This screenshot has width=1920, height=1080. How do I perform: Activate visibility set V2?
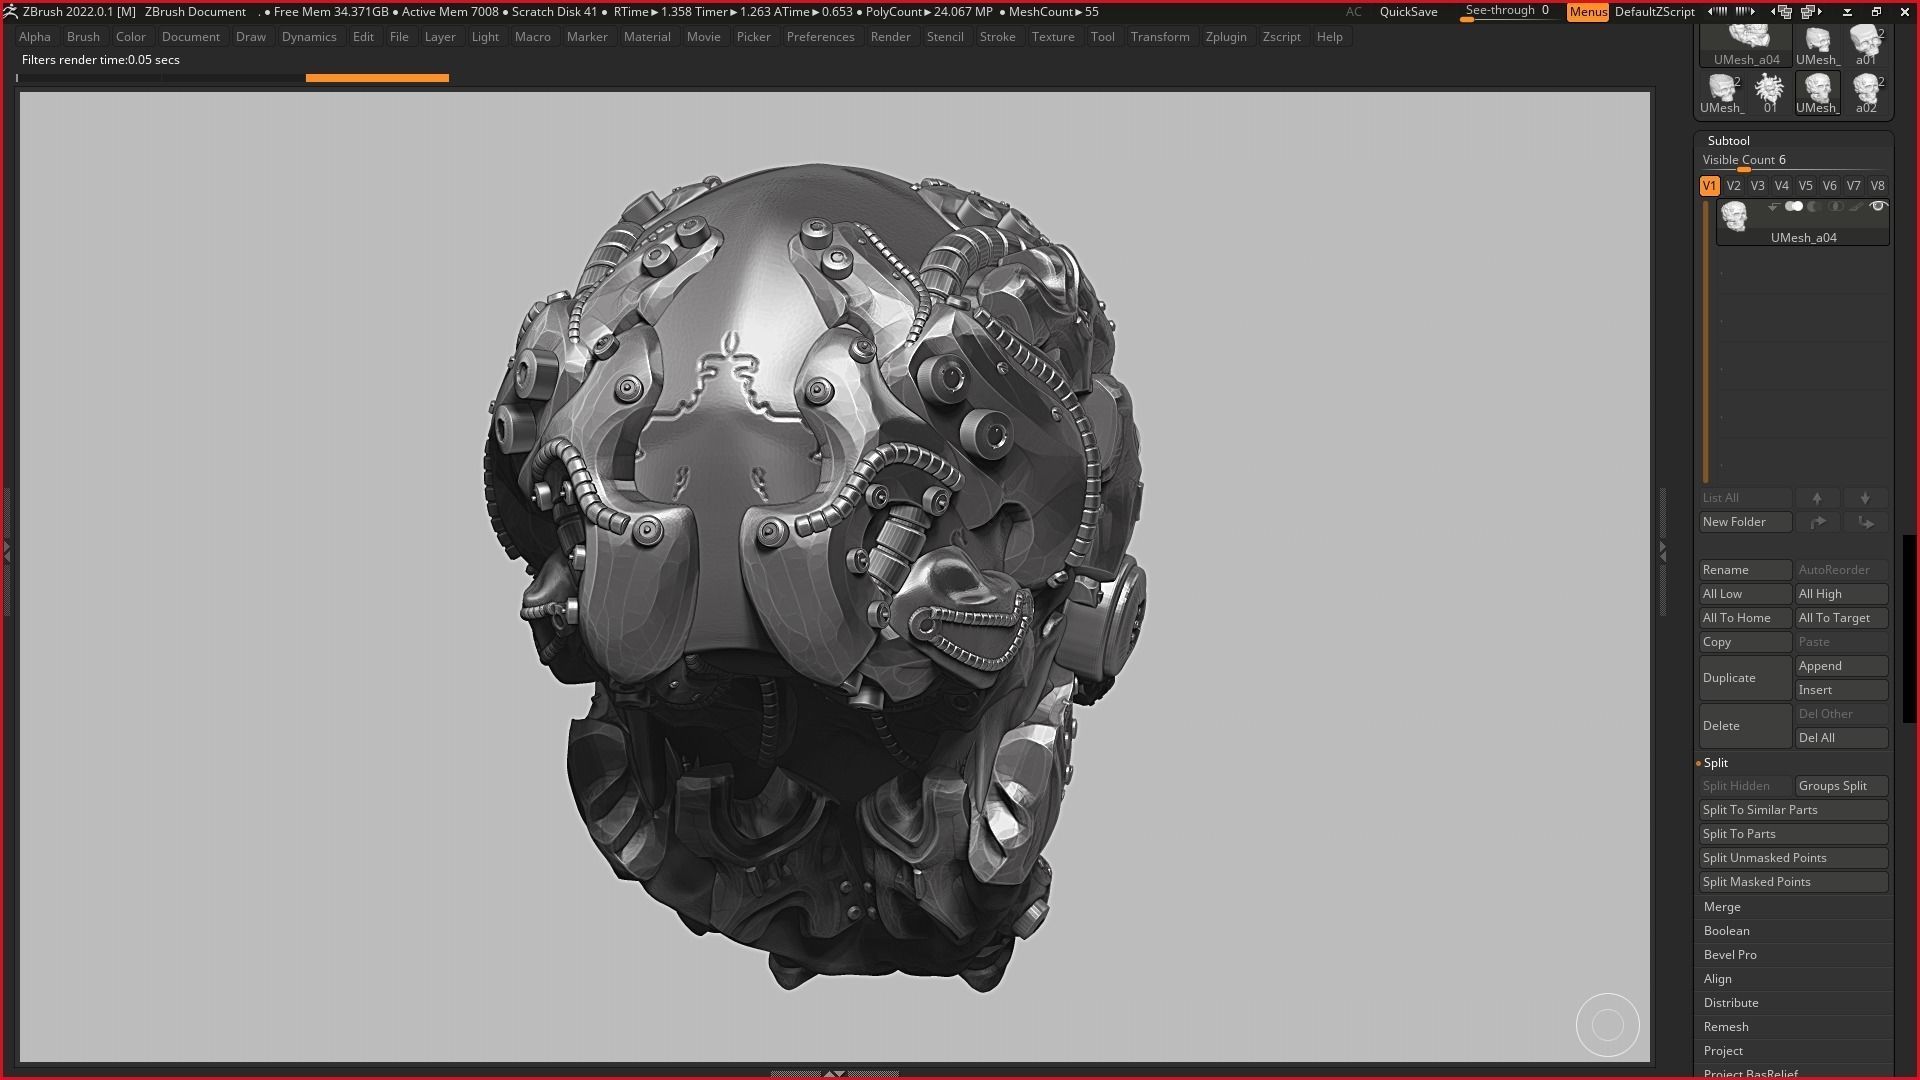pos(1733,186)
